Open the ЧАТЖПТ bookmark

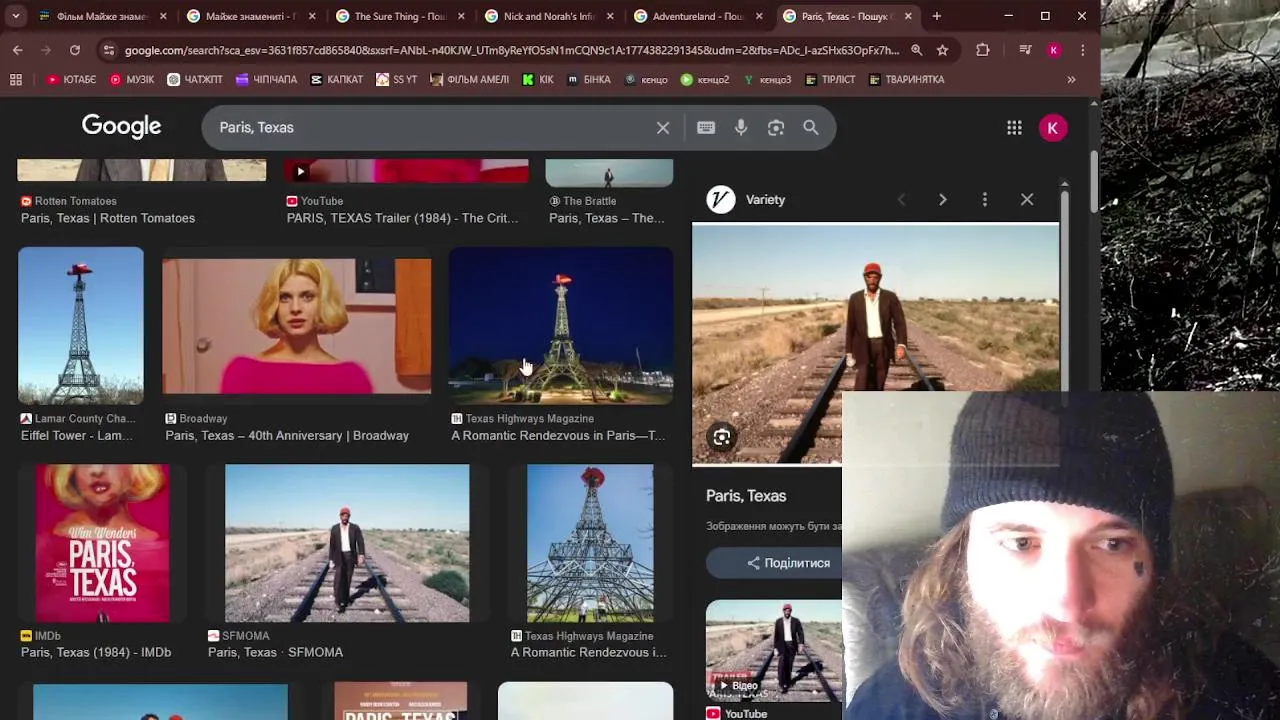coord(195,79)
